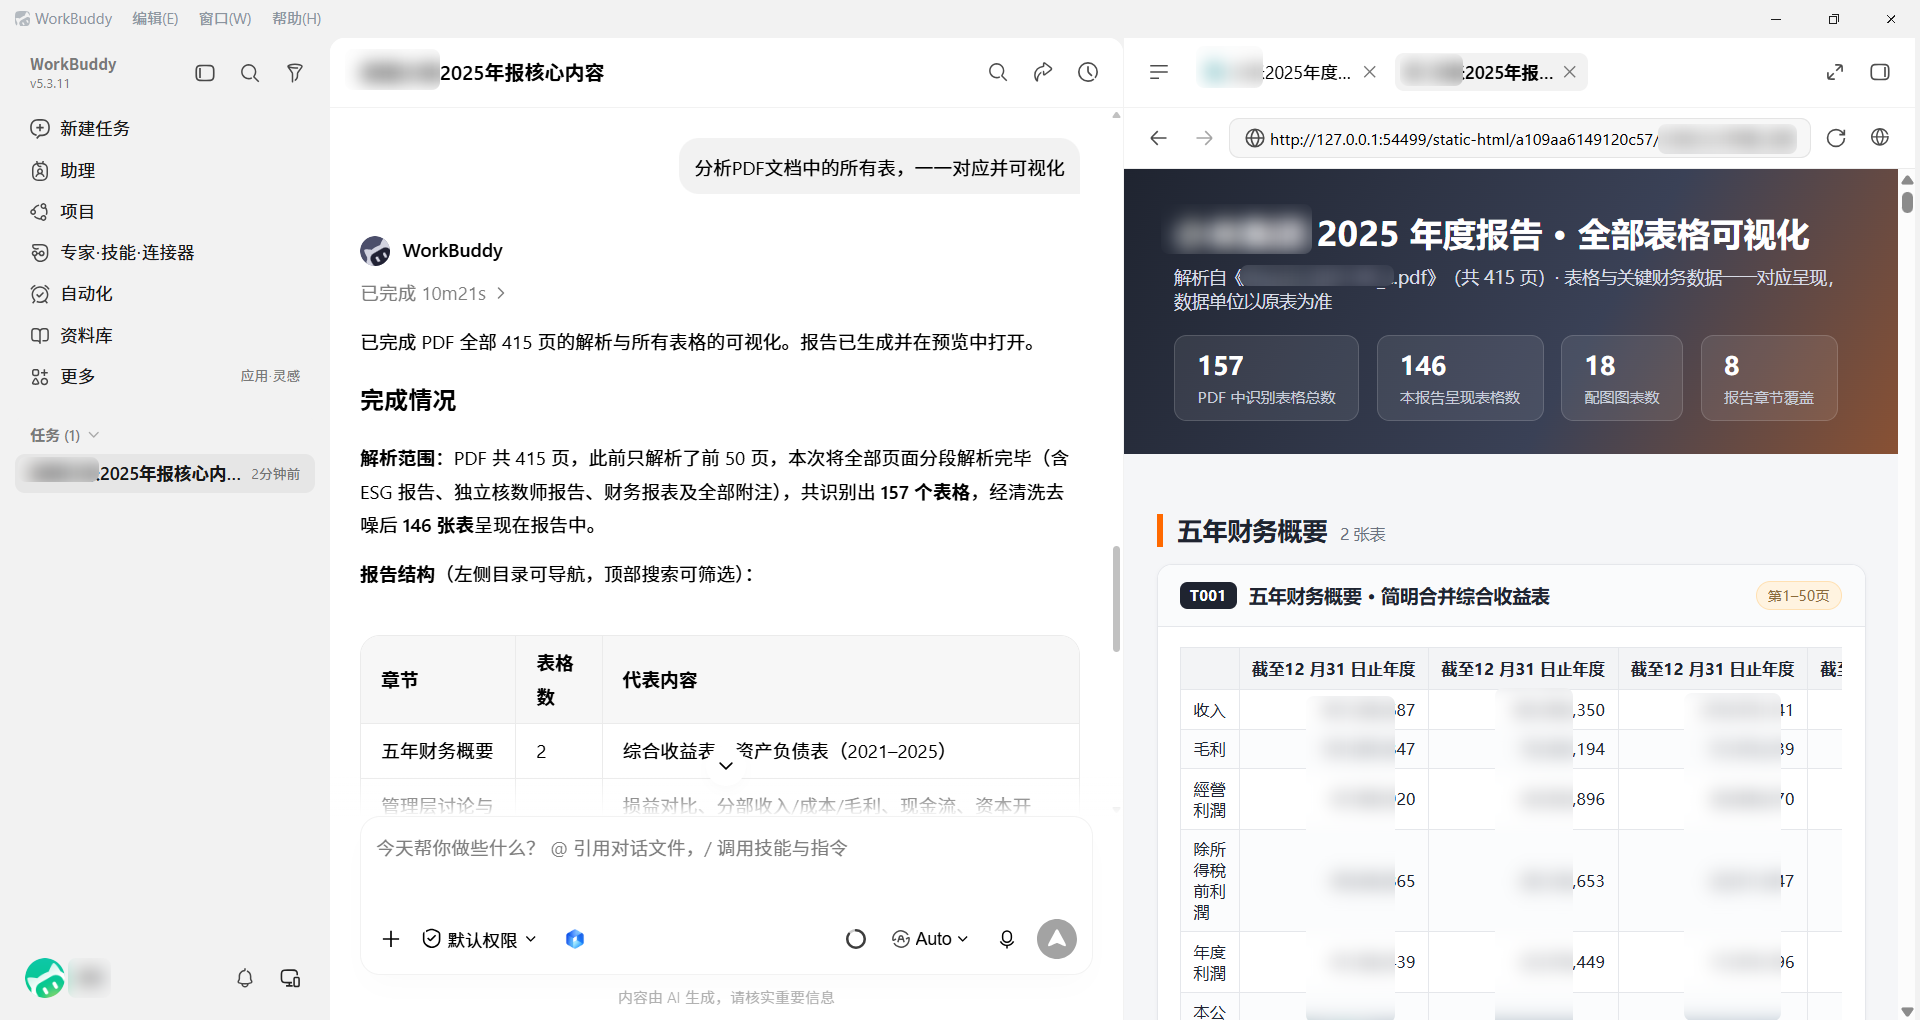The image size is (1920, 1020).
Task: Click the screen device icon at bottom left
Action: tap(291, 978)
